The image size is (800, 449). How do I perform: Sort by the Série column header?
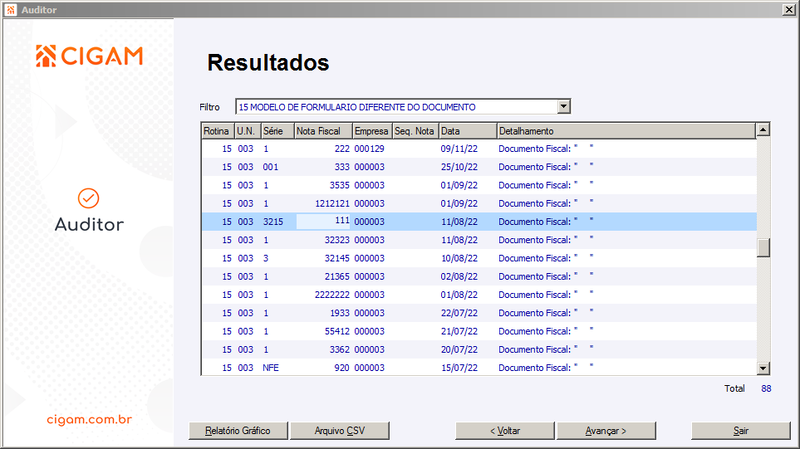278,131
